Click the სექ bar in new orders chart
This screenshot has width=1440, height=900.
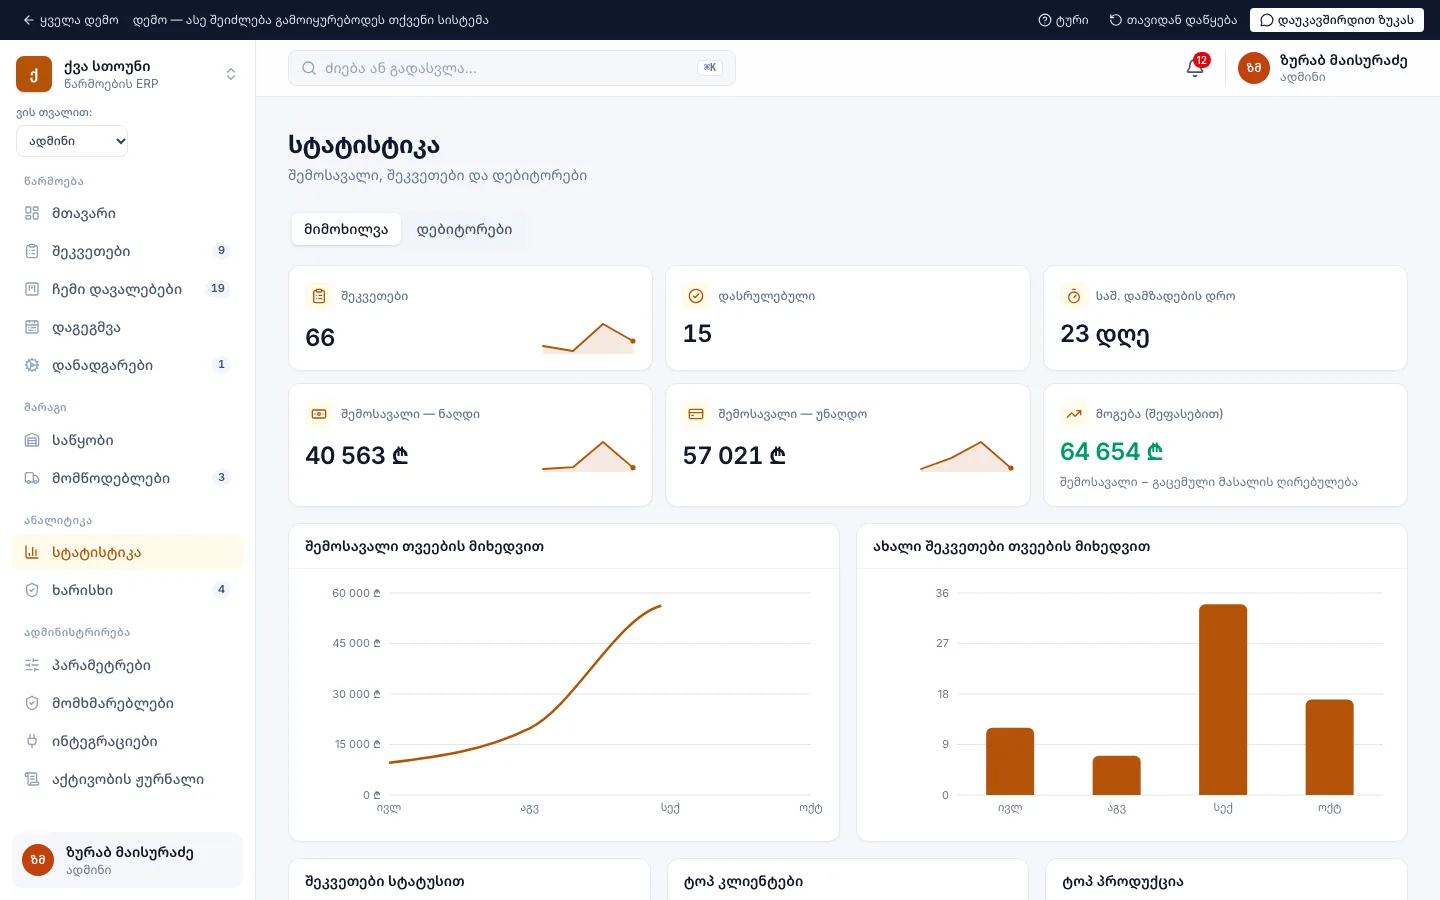click(1223, 699)
